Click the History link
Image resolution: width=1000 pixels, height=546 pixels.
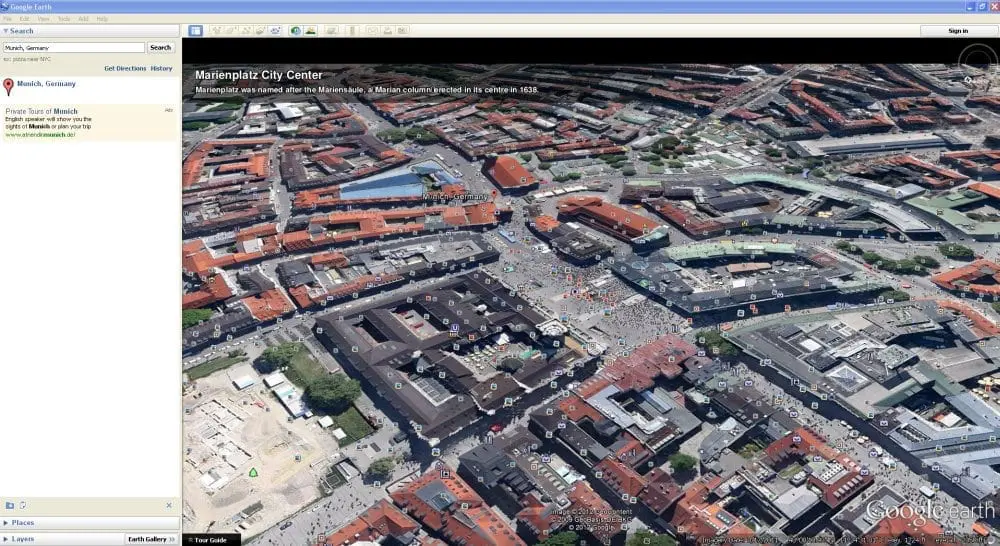click(161, 68)
